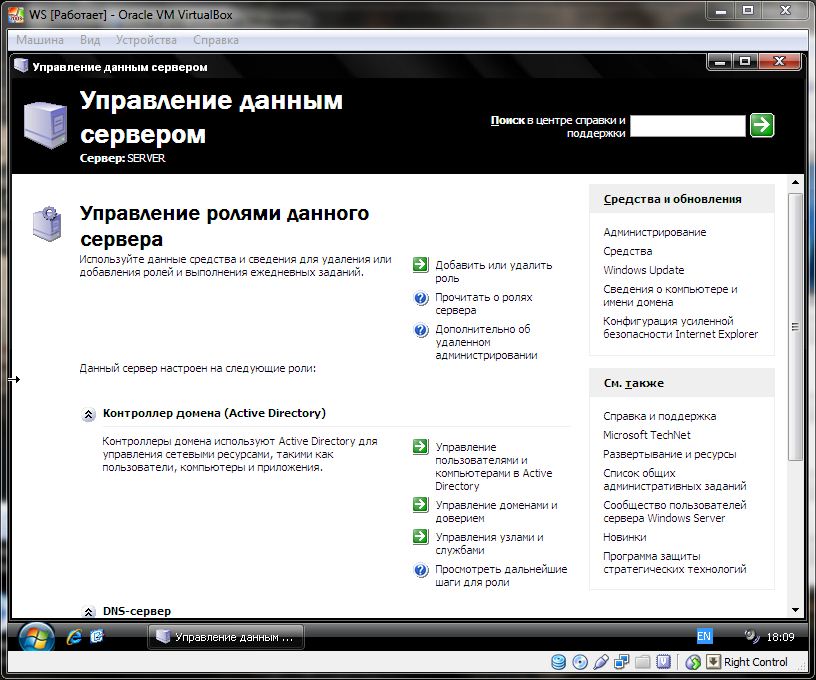Click the EN language indicator
Screen dimensions: 816x680
point(704,636)
